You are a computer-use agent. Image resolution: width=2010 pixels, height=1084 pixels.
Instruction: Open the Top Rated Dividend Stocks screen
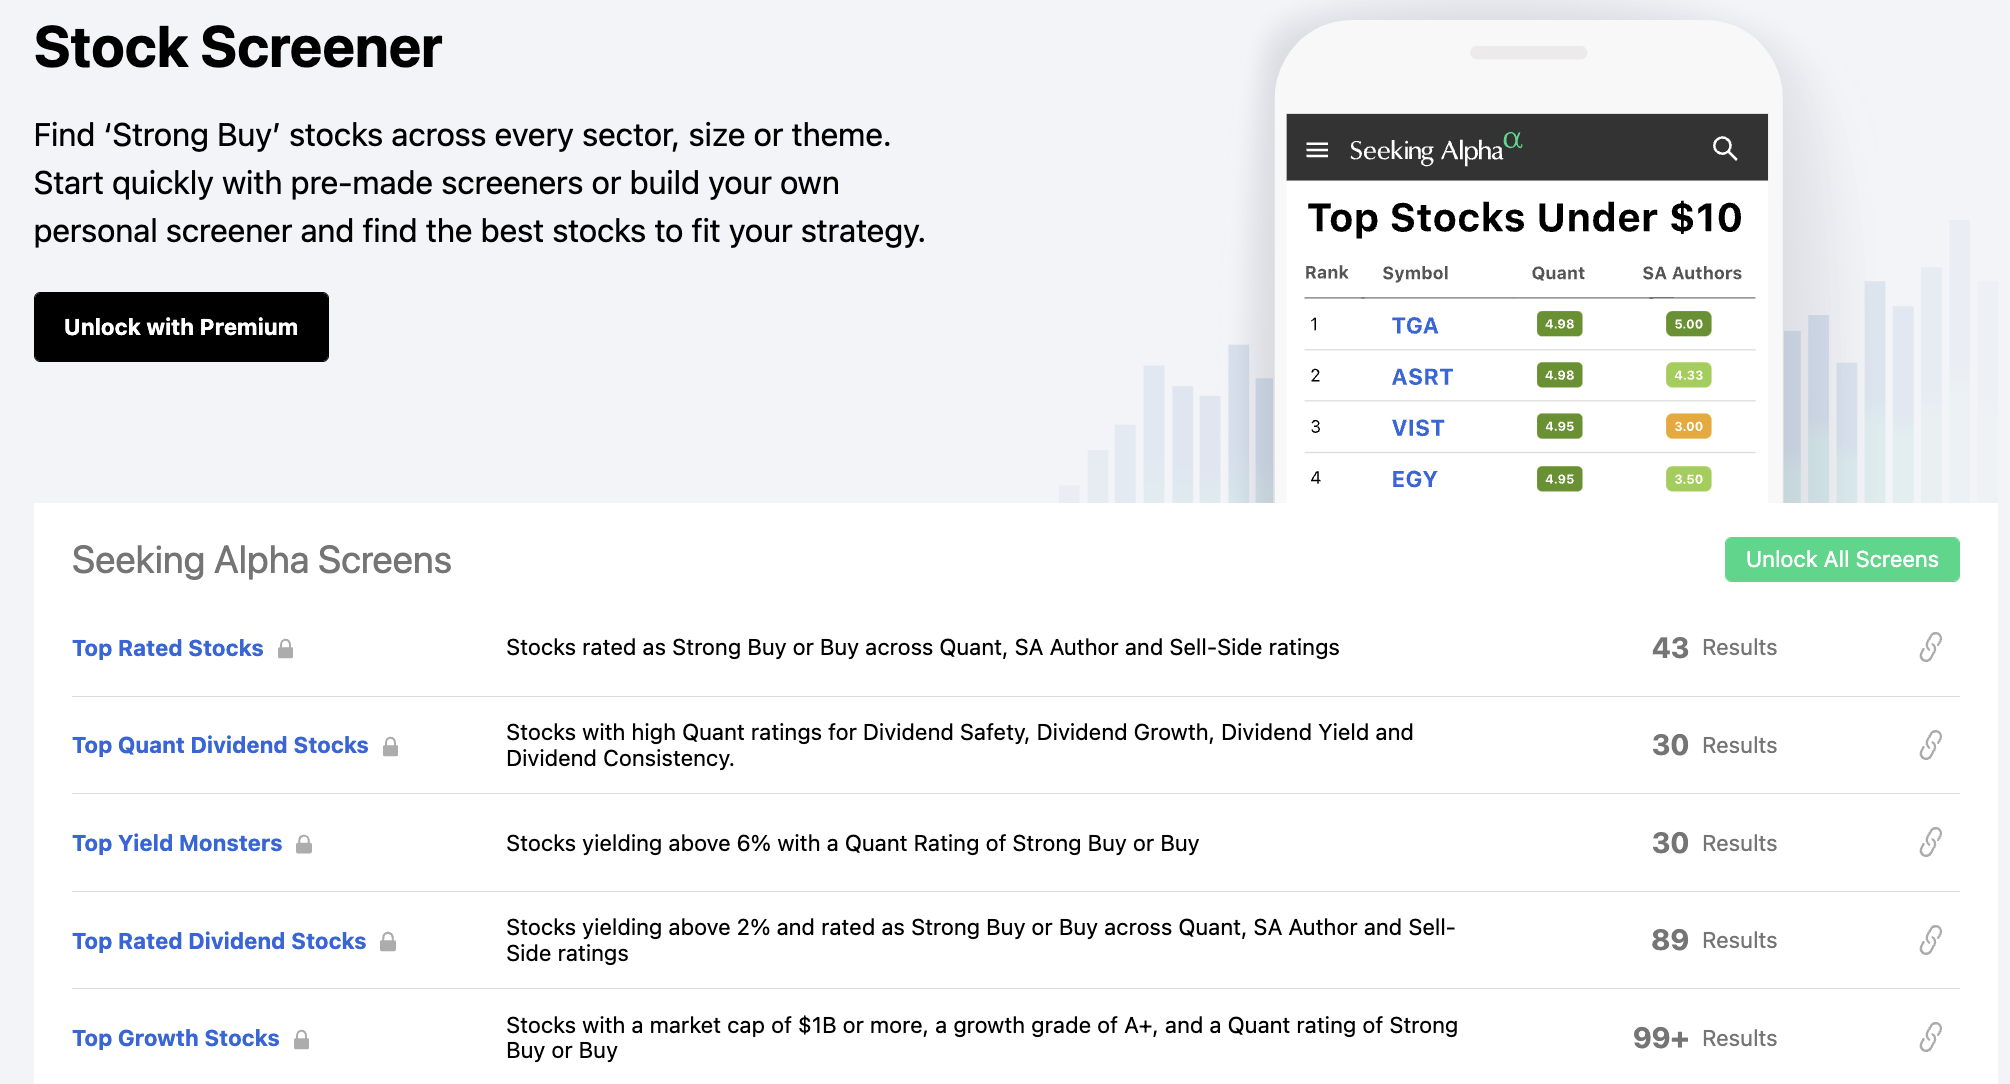coord(218,941)
